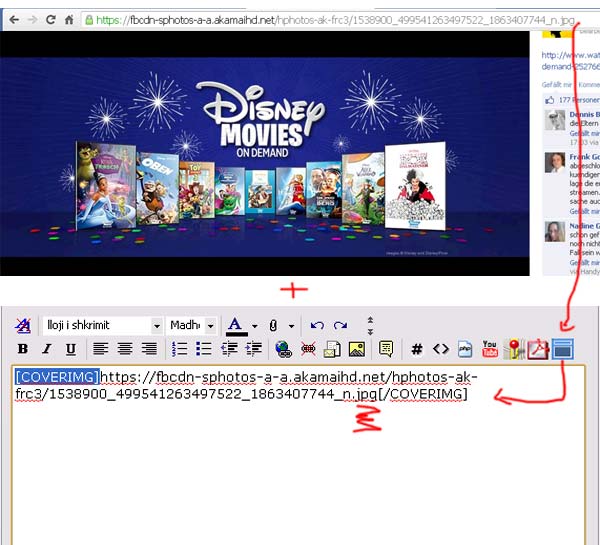Increase the text indent
600x545 pixels.
pos(253,349)
